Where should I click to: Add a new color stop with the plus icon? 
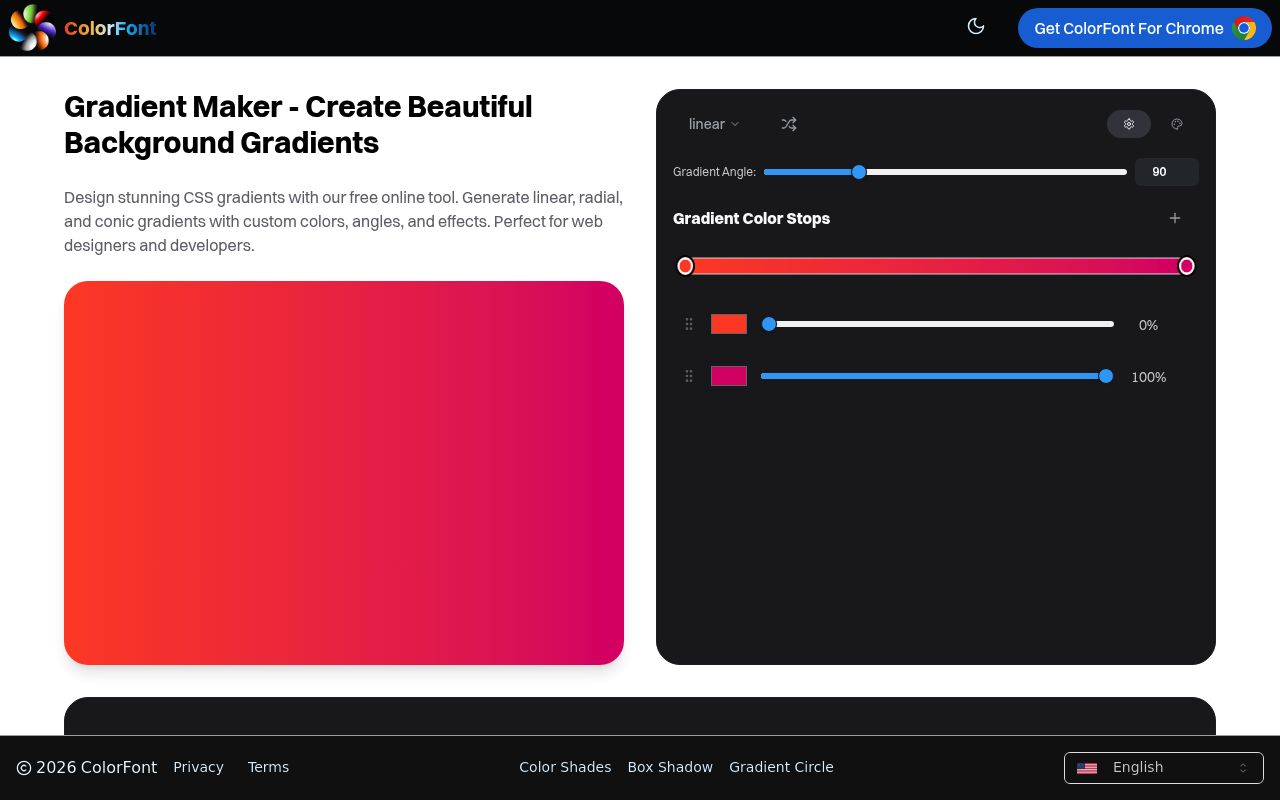pyautogui.click(x=1174, y=218)
